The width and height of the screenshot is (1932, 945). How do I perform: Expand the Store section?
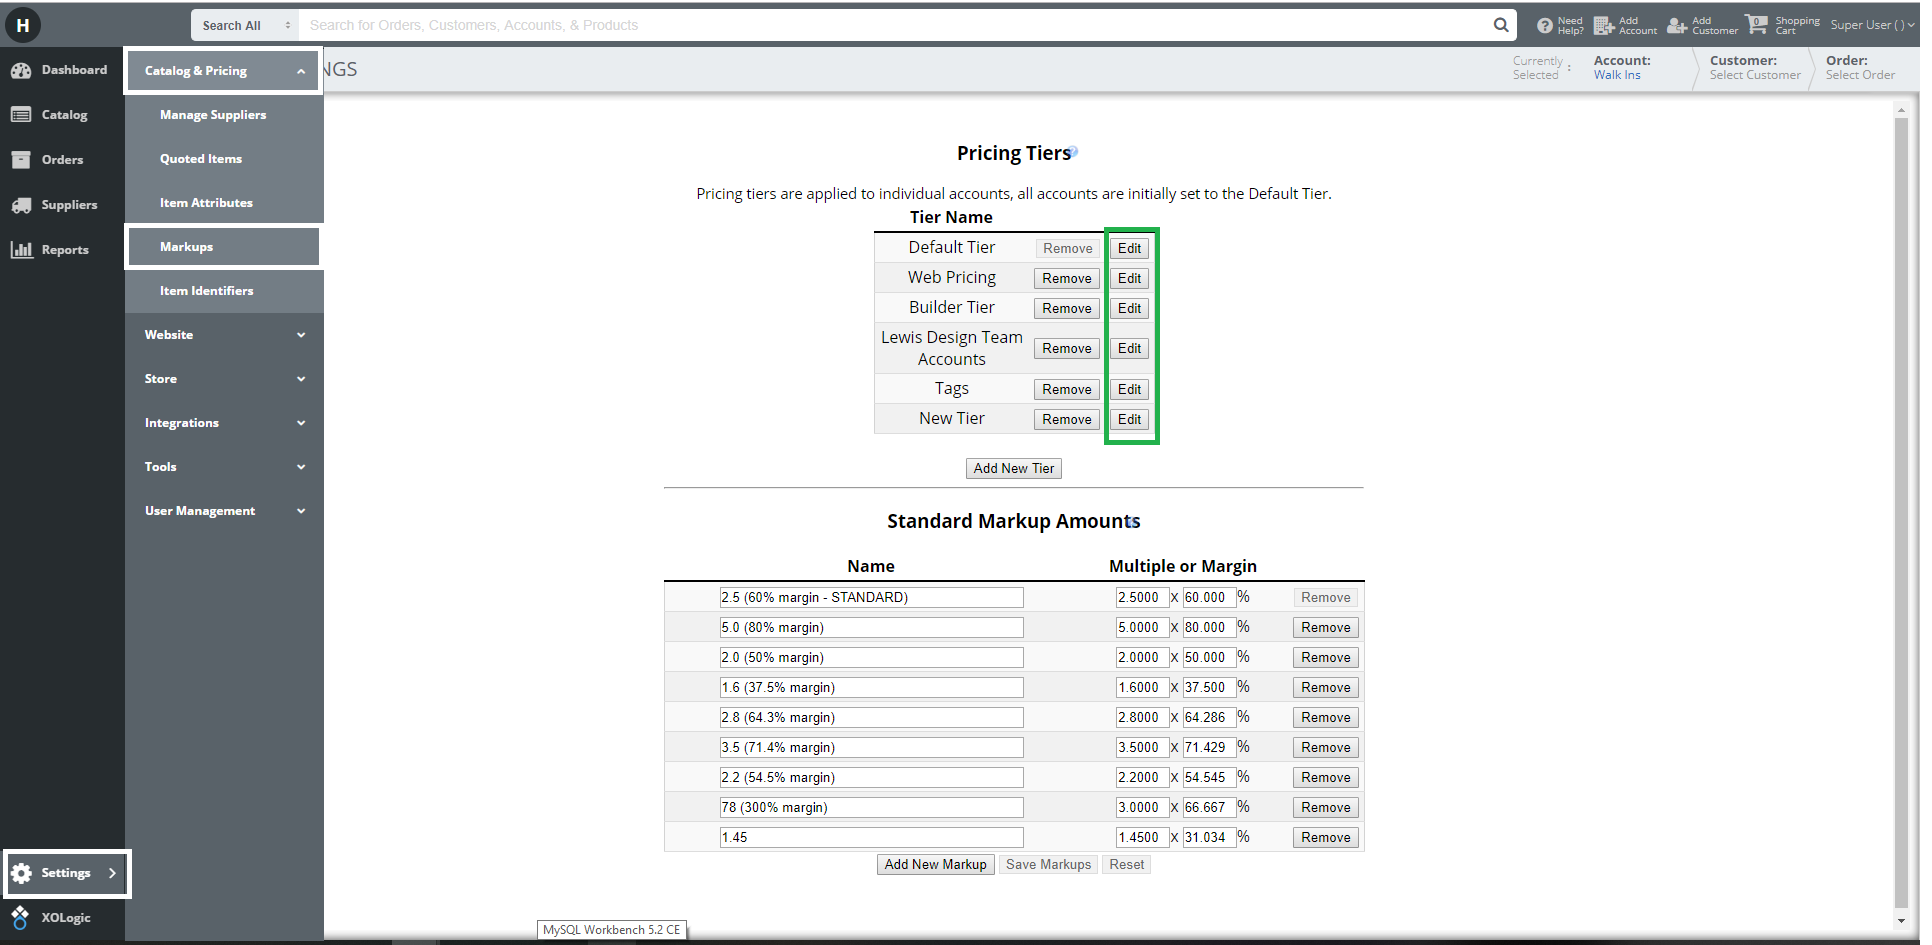[x=224, y=379]
